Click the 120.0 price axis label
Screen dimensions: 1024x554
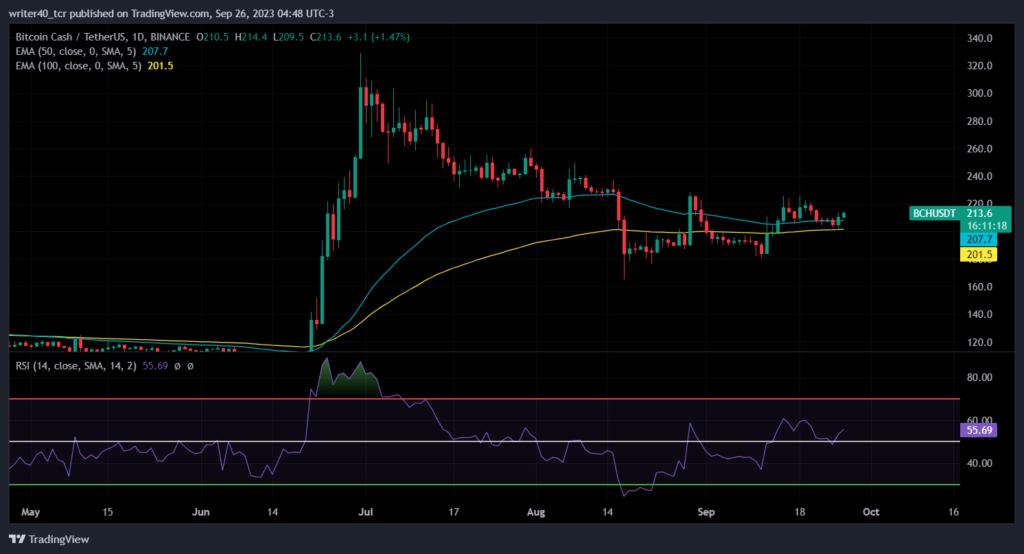(x=979, y=342)
